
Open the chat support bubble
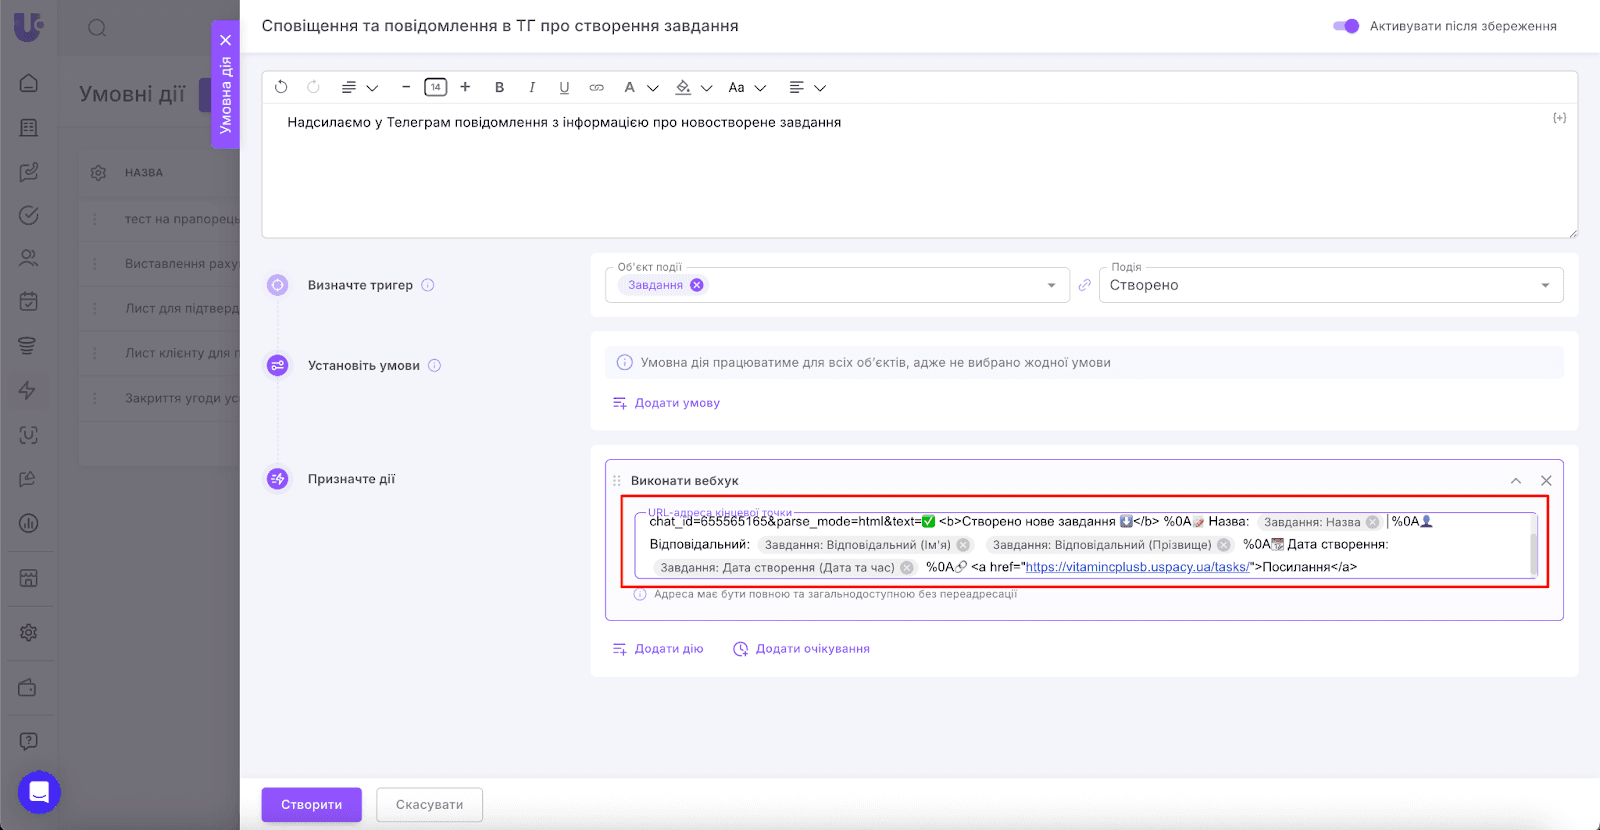pyautogui.click(x=39, y=792)
